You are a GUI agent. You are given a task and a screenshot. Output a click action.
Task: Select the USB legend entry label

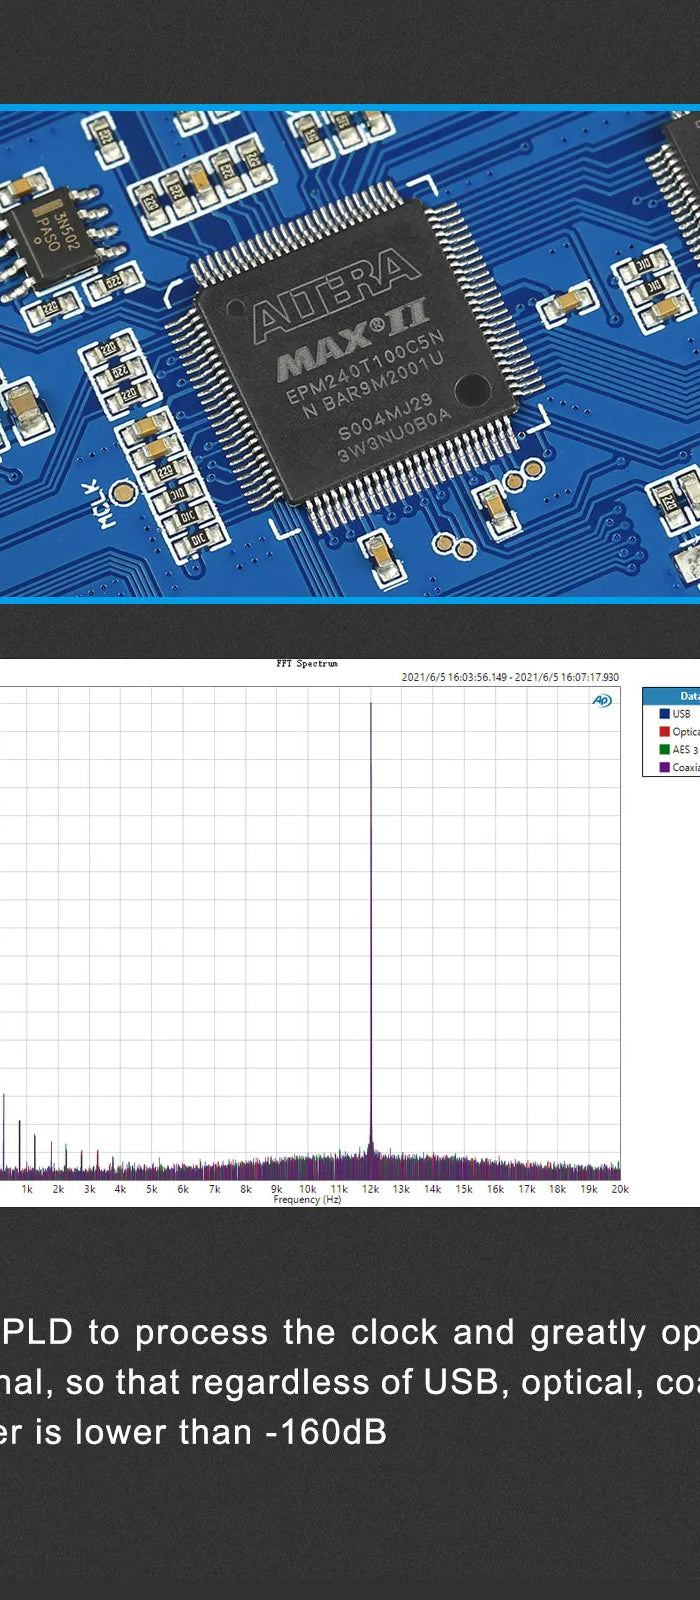tap(682, 714)
